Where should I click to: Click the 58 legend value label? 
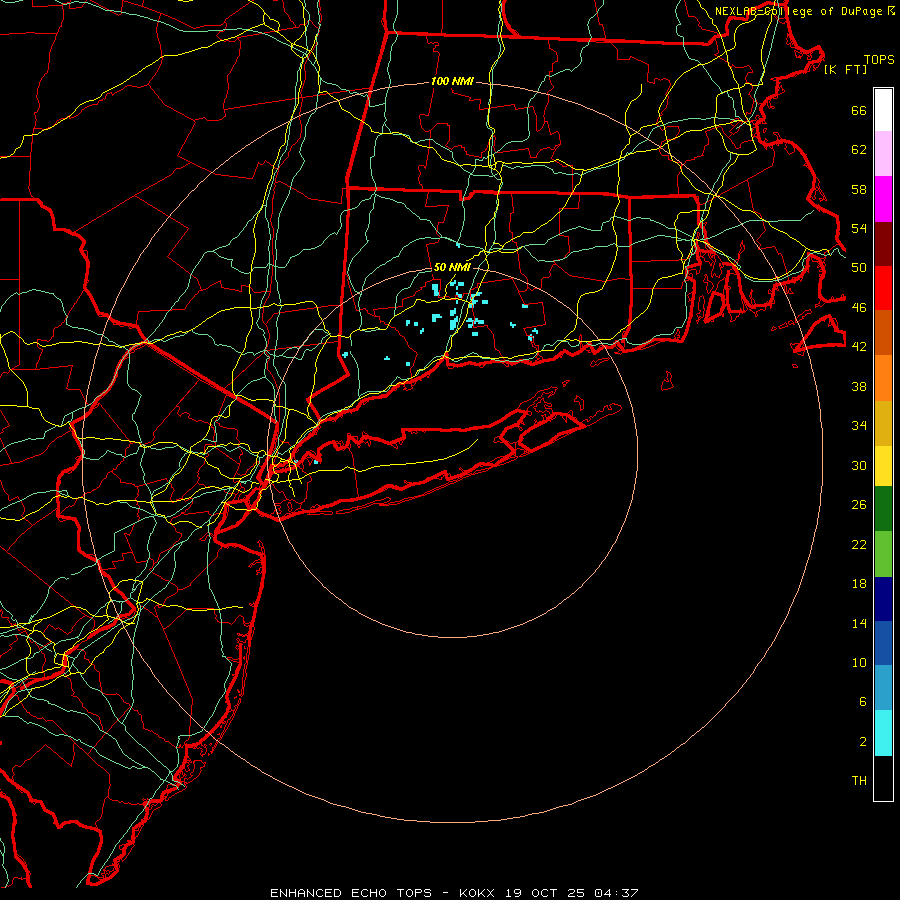pos(859,189)
